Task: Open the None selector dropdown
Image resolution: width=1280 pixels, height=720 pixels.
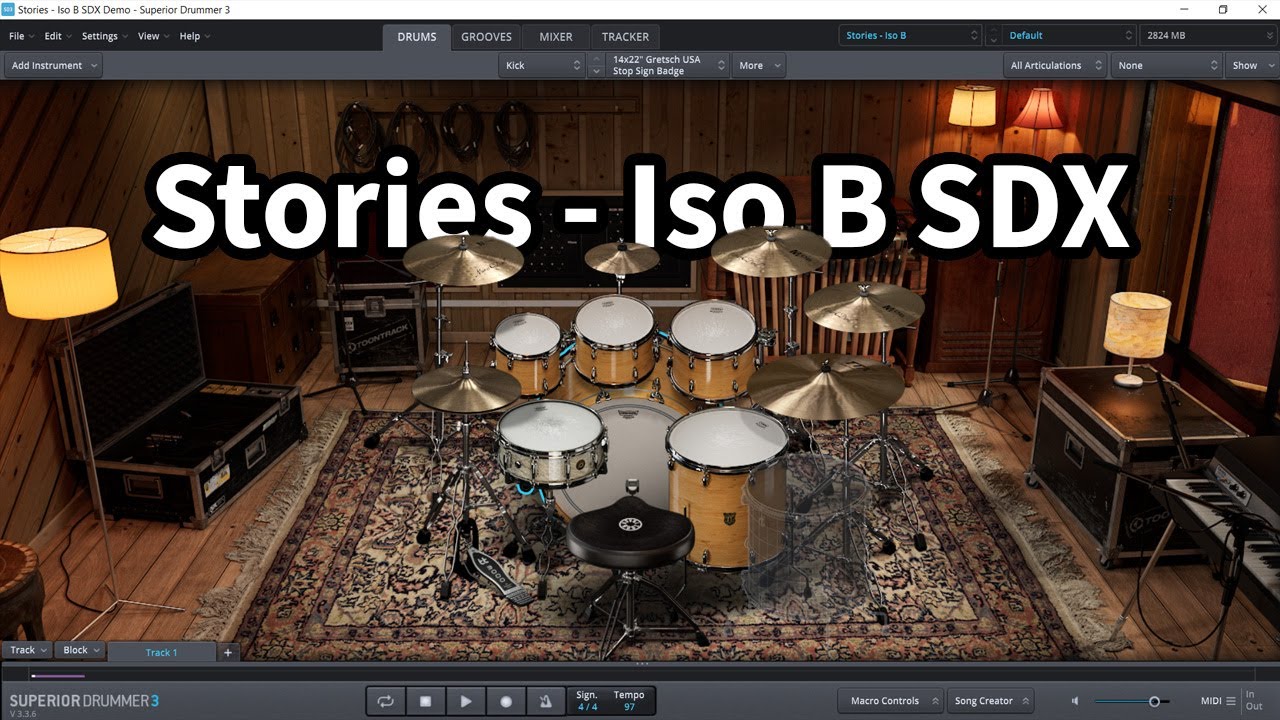Action: 1166,65
